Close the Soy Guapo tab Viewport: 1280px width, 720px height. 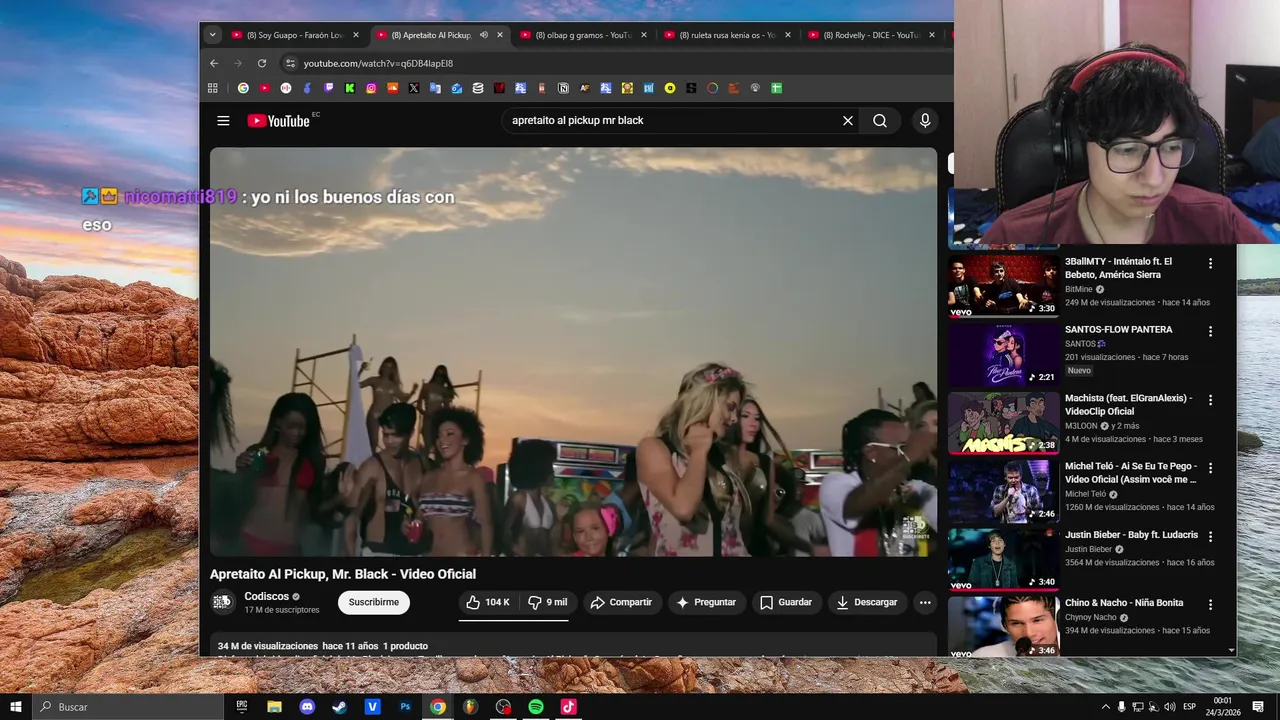click(x=356, y=35)
